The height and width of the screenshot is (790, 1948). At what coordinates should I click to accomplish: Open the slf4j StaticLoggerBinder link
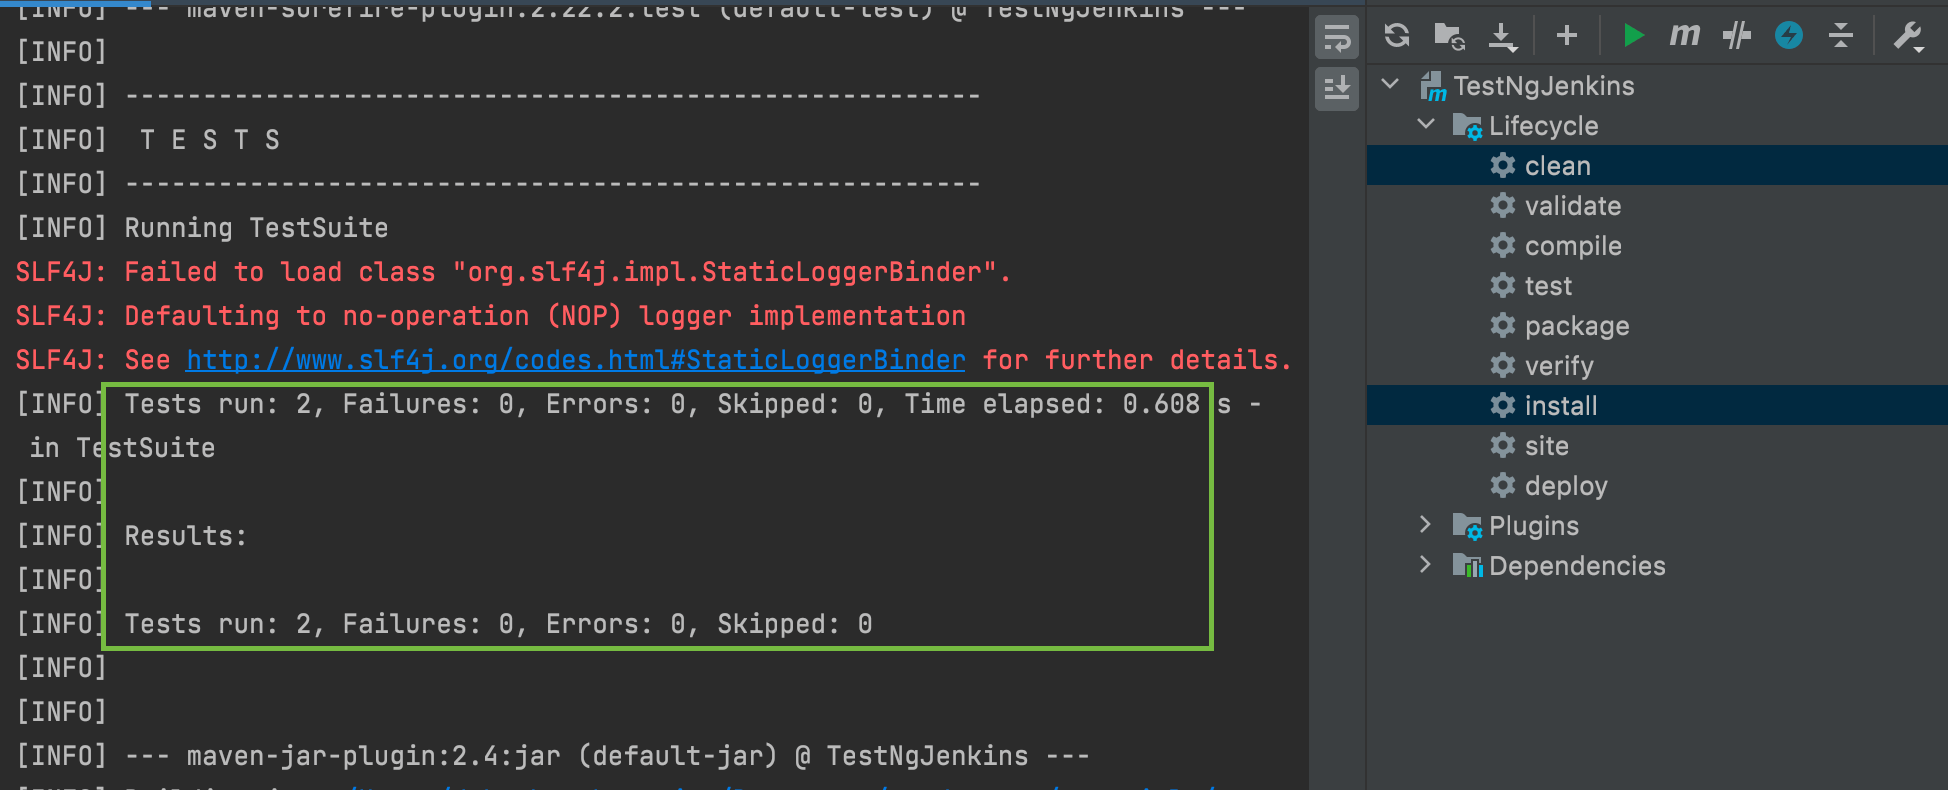coord(576,360)
